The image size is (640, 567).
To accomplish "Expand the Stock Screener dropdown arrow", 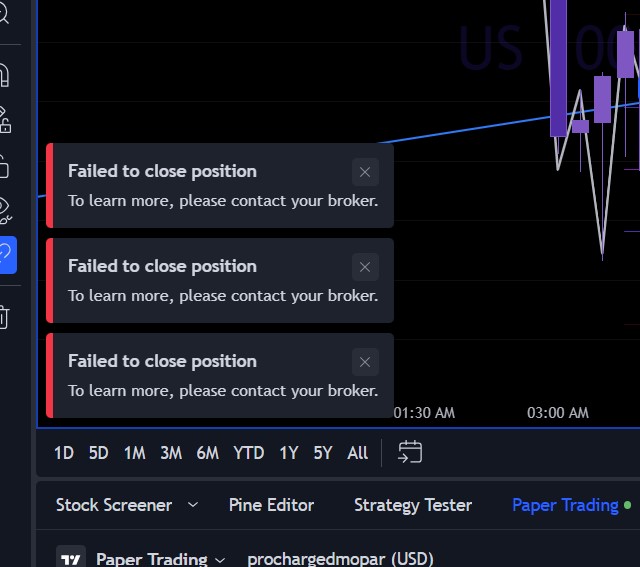I will click(193, 505).
